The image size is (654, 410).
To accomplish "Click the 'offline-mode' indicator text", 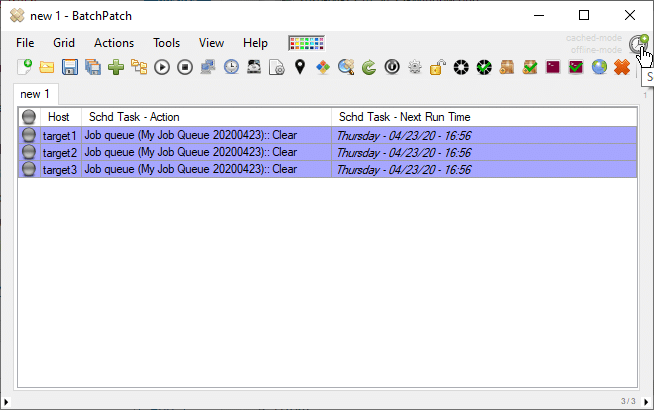I will (596, 50).
